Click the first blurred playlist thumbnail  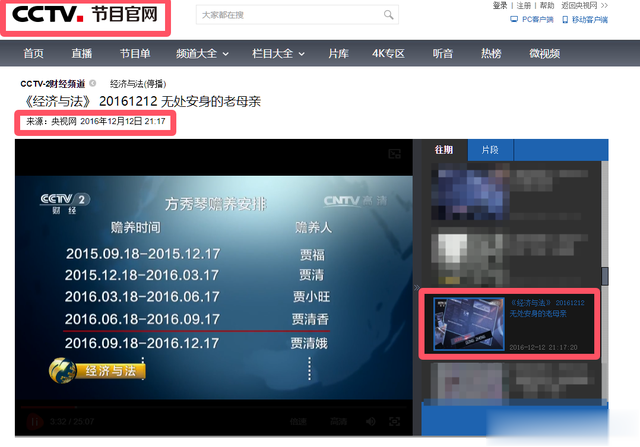click(471, 191)
